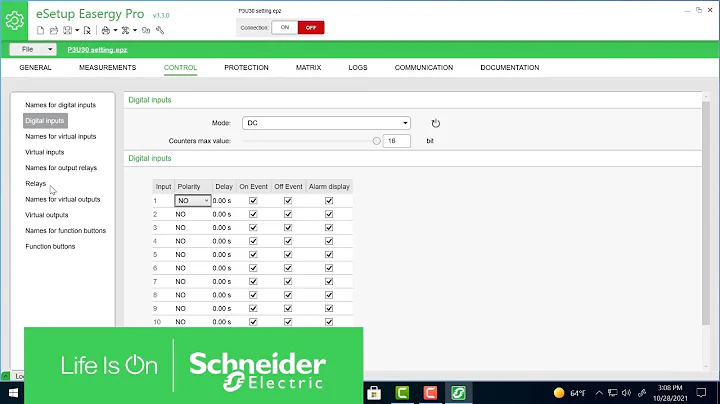Click the Counters max value slider handle
Viewport: 720px width, 404px height.
coord(377,141)
